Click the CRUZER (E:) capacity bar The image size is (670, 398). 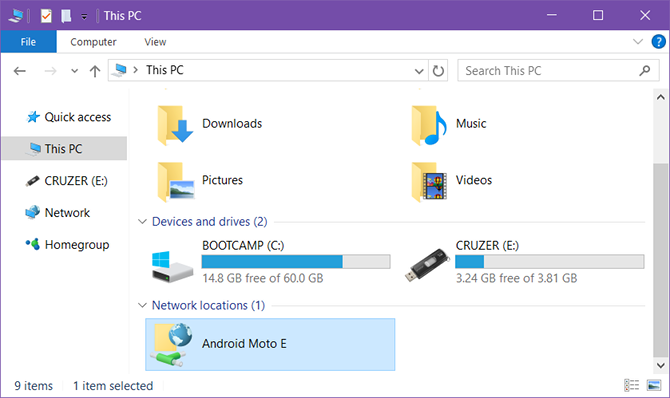tap(550, 262)
